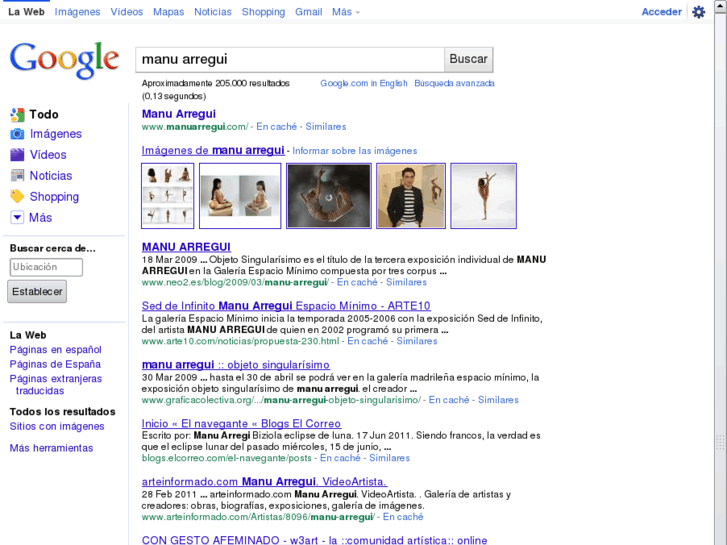
Task: Open En caché for graficacolectiva.org result
Action: pyautogui.click(x=449, y=400)
